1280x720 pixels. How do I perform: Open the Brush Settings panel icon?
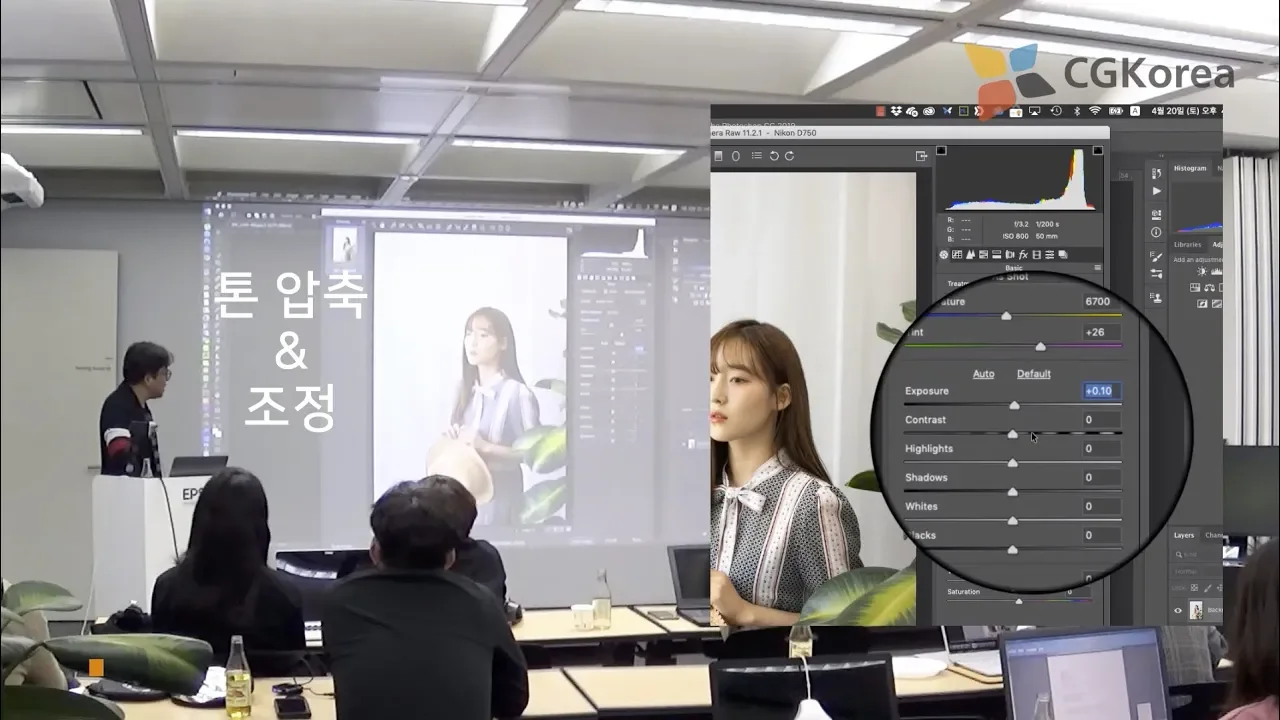click(x=1156, y=256)
